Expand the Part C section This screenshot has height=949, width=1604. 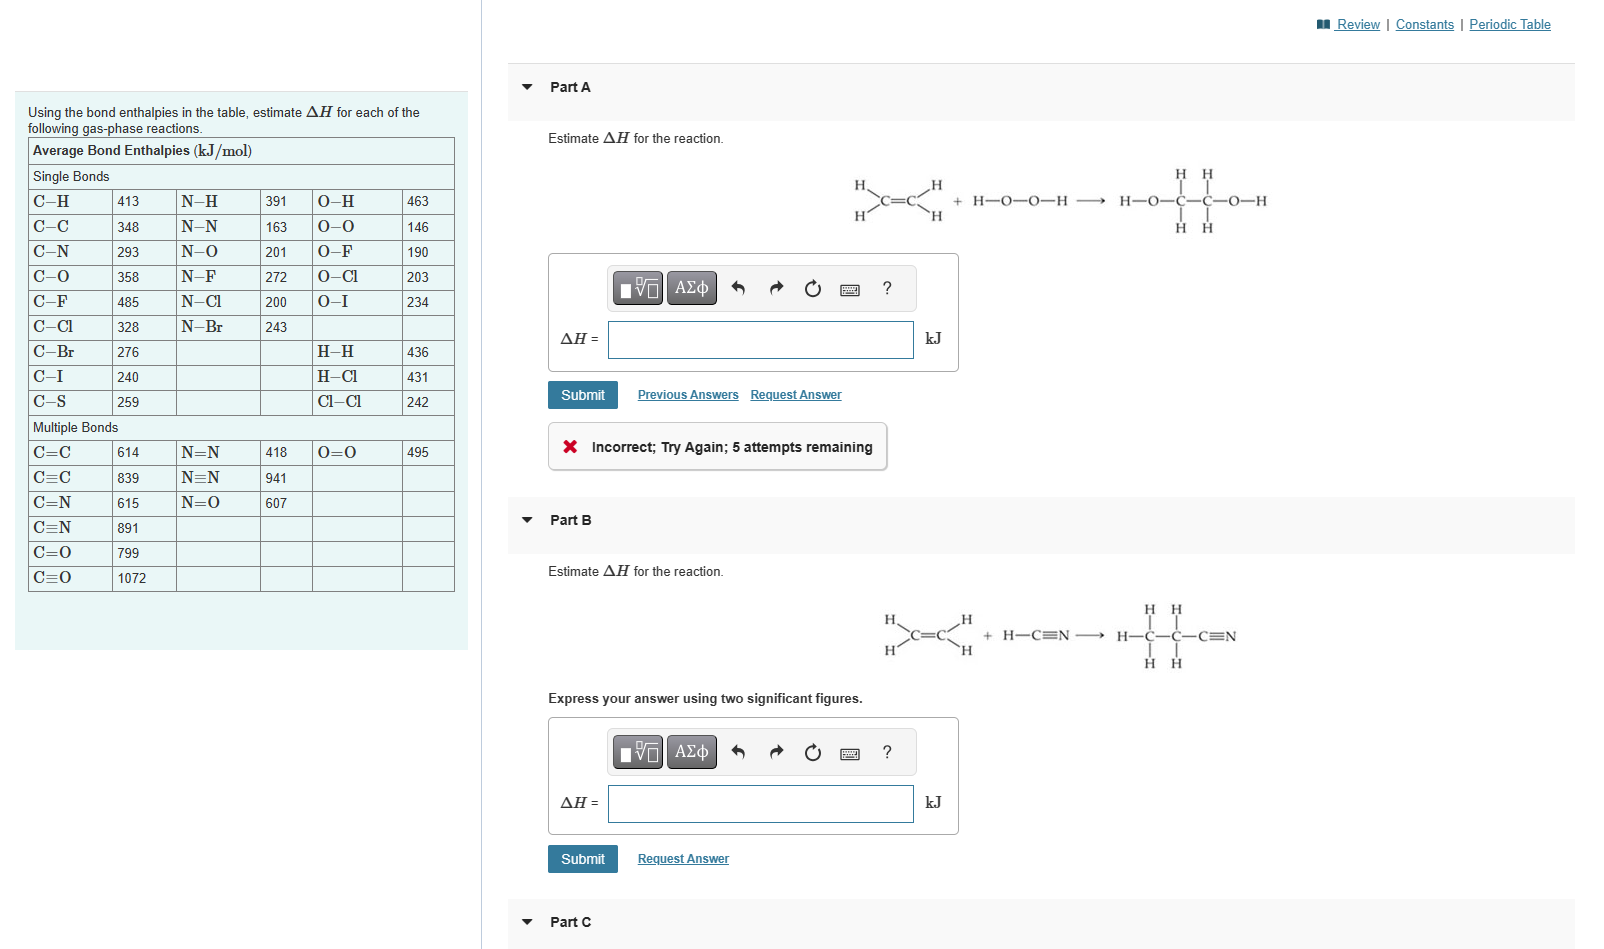coord(527,921)
